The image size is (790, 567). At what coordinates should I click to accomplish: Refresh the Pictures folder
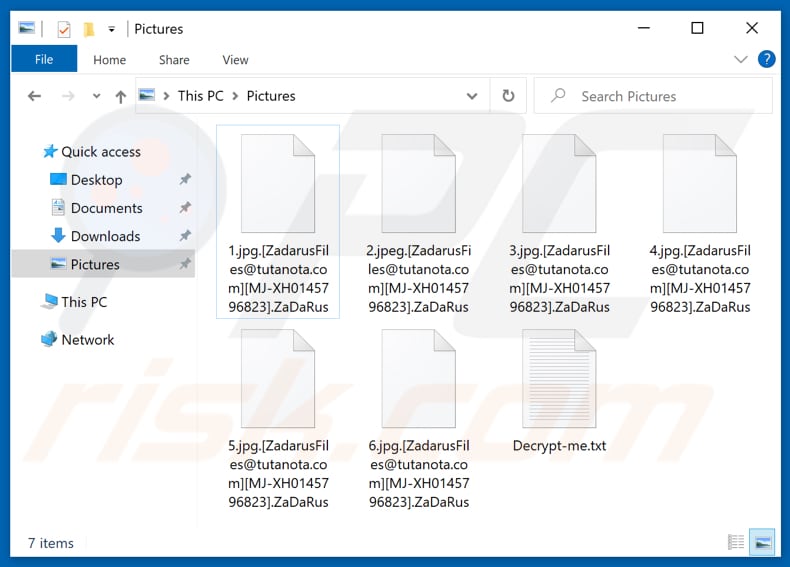tap(508, 95)
